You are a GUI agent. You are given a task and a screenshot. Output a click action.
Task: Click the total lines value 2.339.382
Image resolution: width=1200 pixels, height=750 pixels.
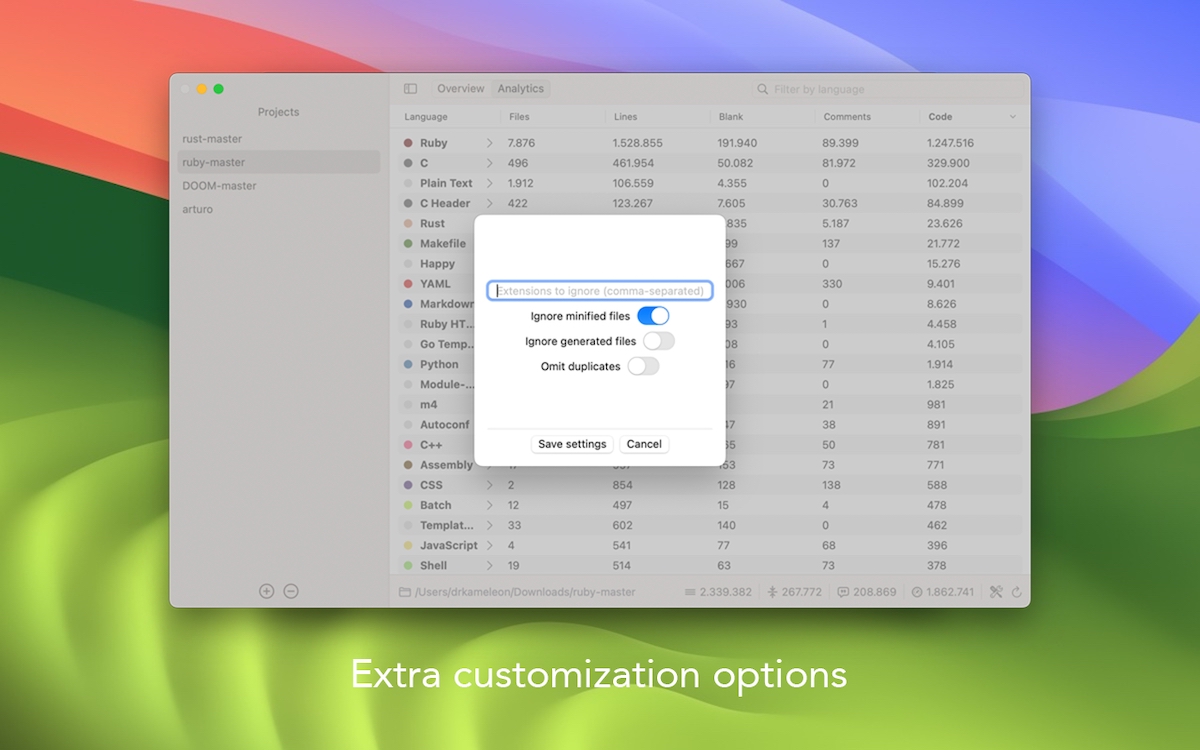(725, 592)
